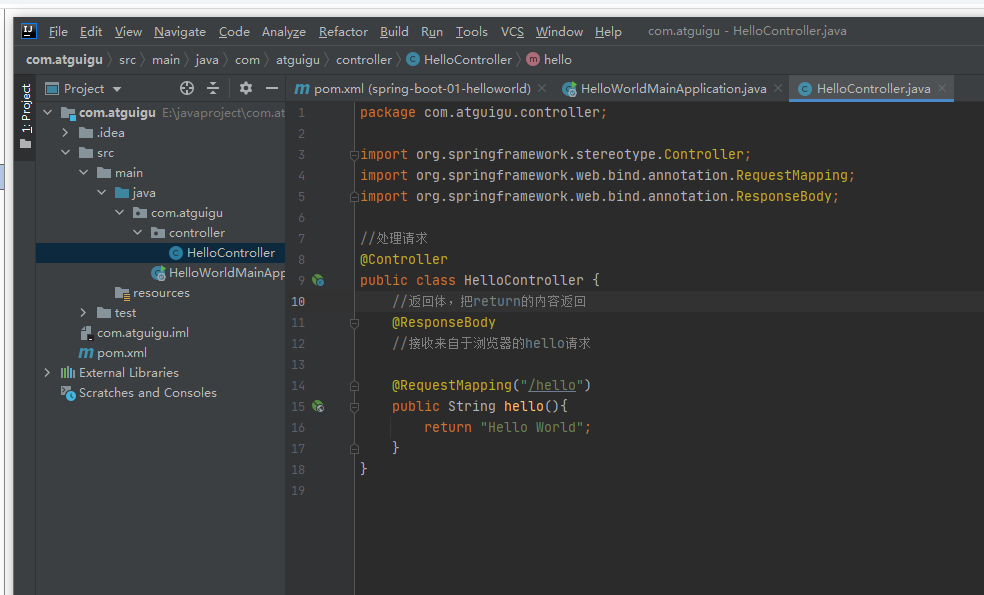Expand the .idea folder
Viewport: 984px width, 595px height.
(66, 133)
